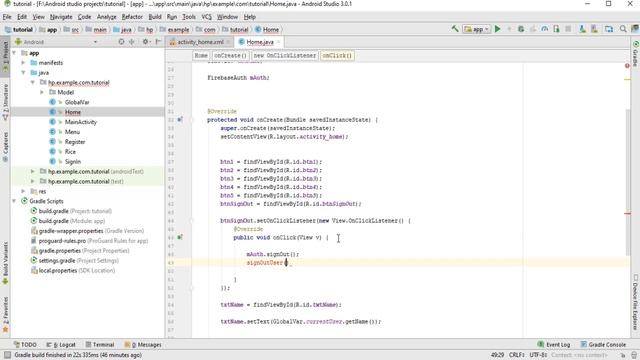Close the Home.java tab

278,42
